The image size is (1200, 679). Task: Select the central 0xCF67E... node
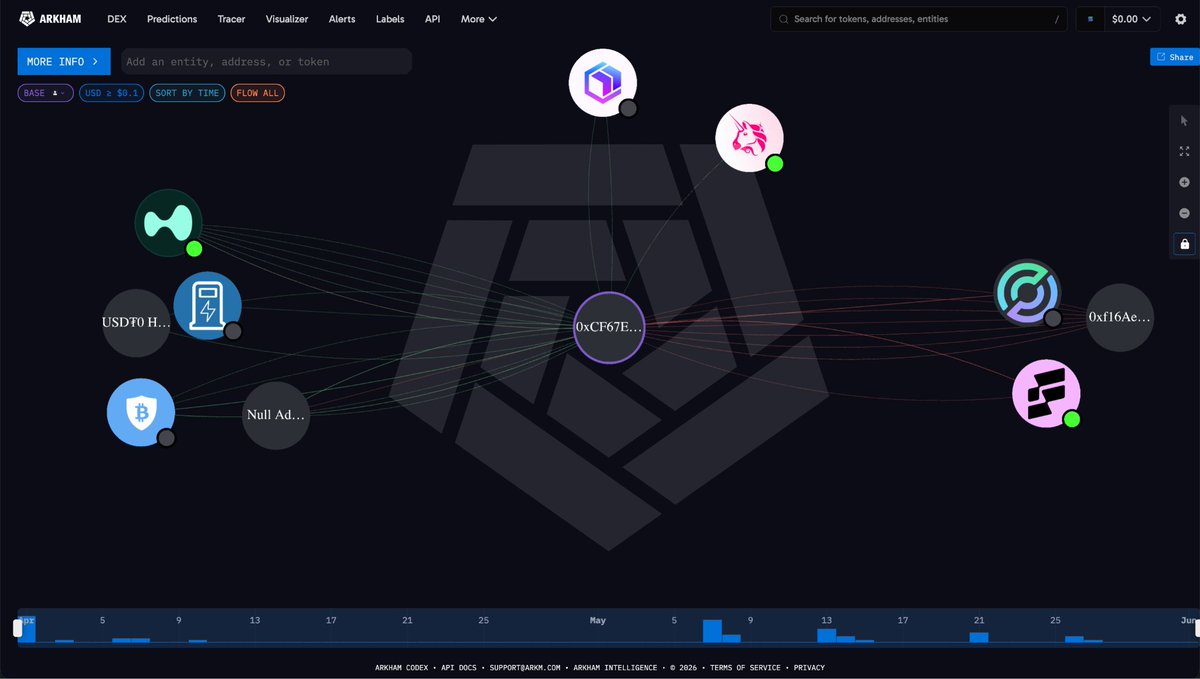pos(609,327)
